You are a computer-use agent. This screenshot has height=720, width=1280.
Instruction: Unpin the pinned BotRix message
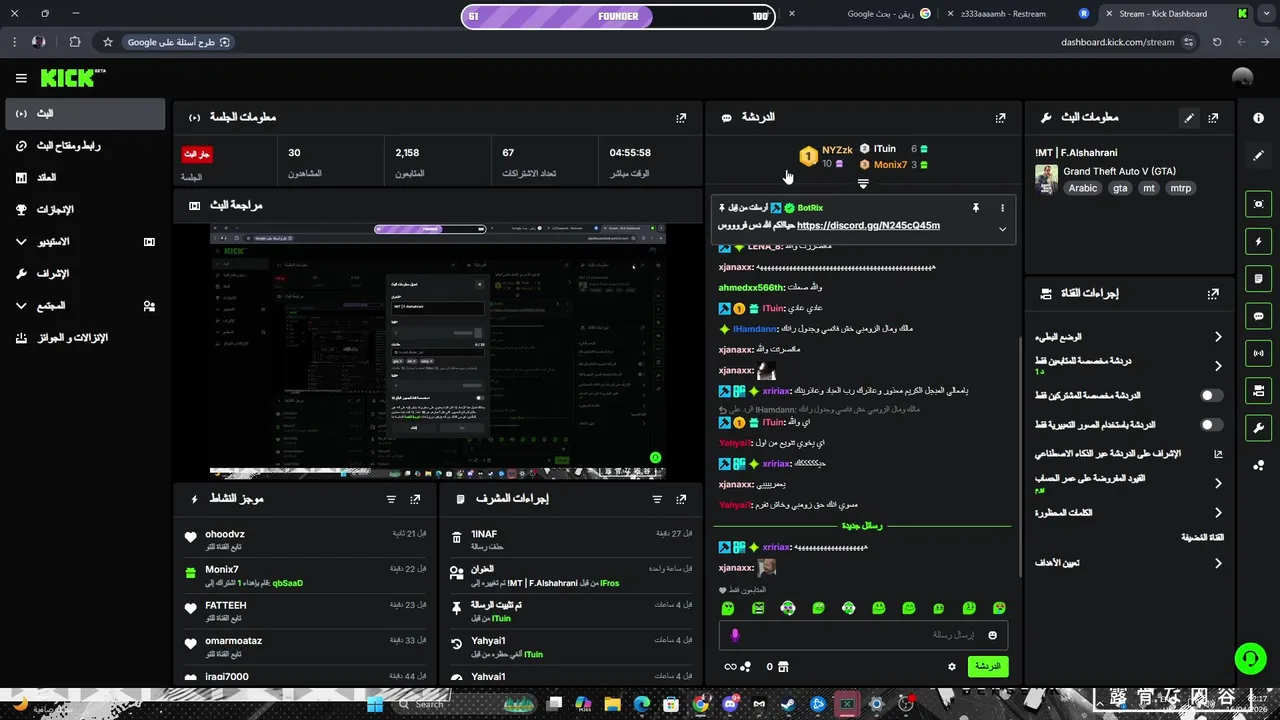(x=976, y=208)
